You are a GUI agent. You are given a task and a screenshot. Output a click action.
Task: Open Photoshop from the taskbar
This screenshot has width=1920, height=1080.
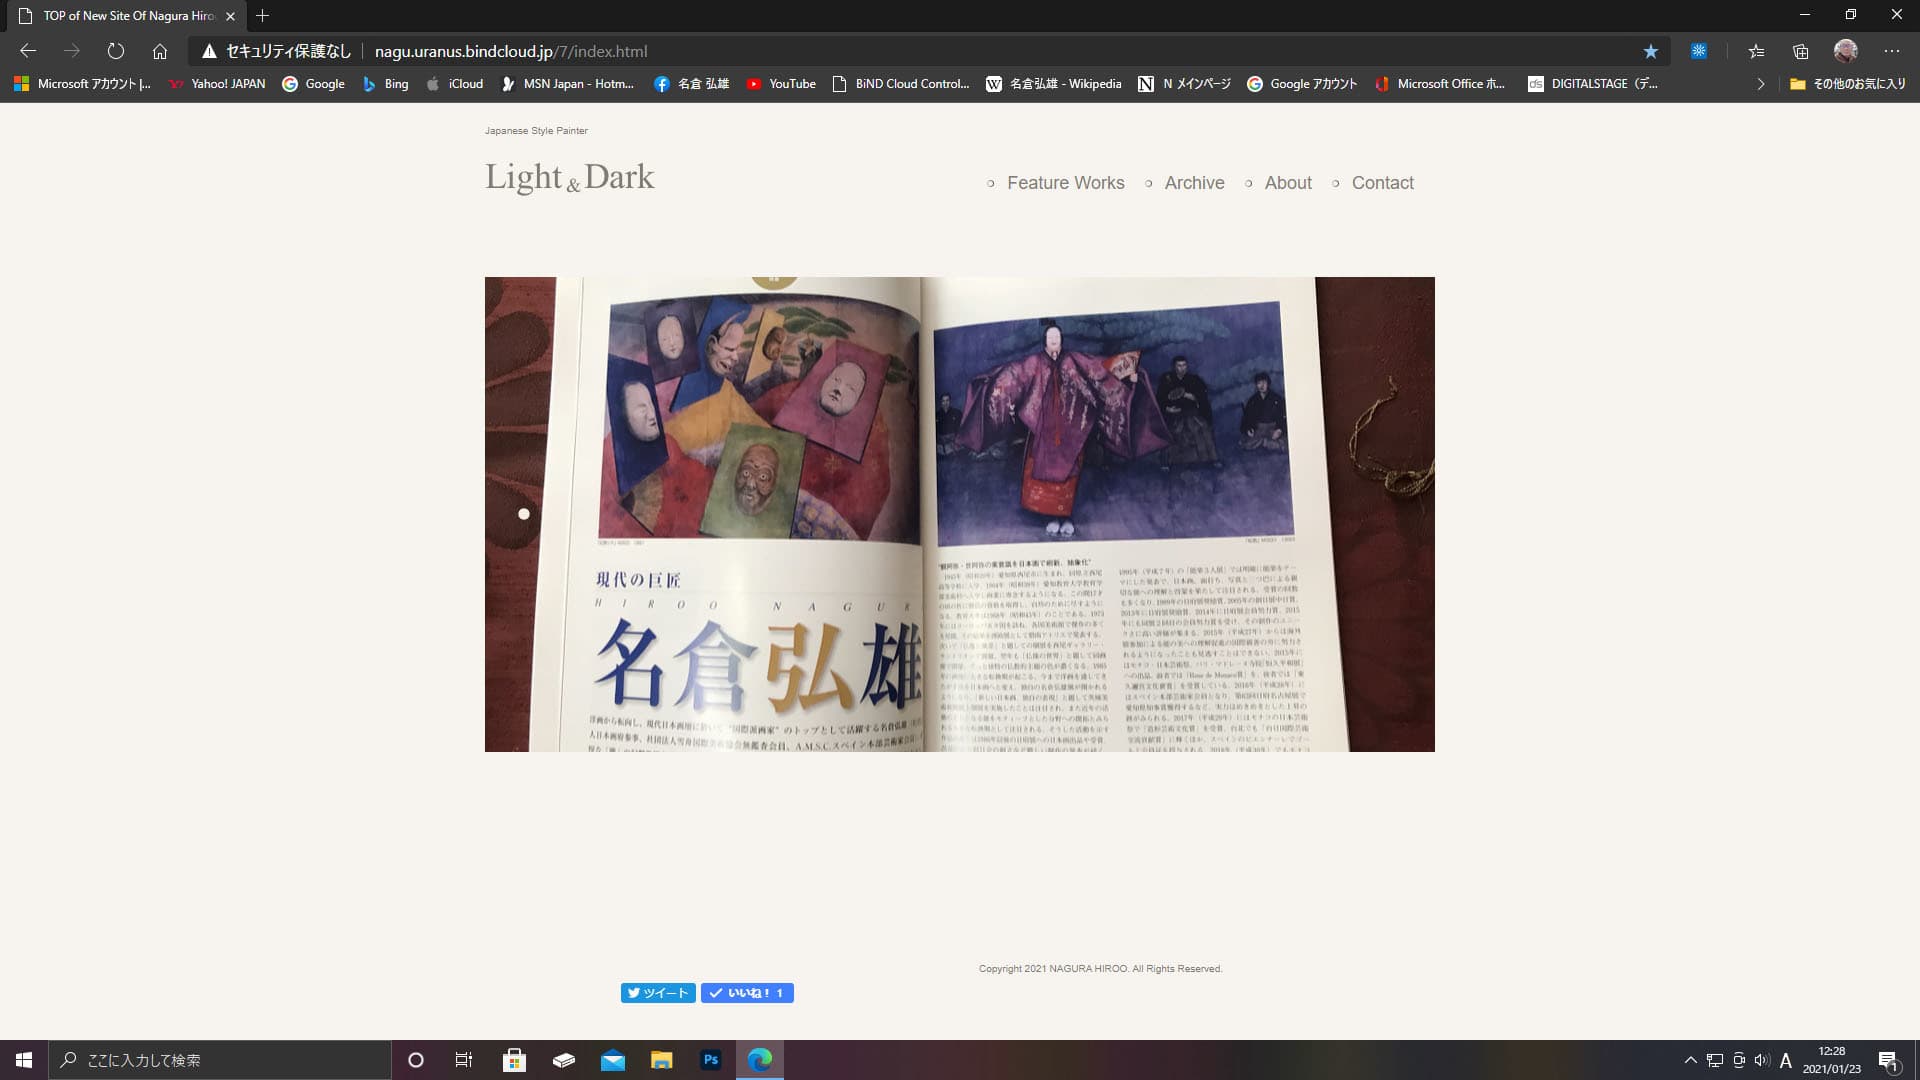click(x=711, y=1060)
